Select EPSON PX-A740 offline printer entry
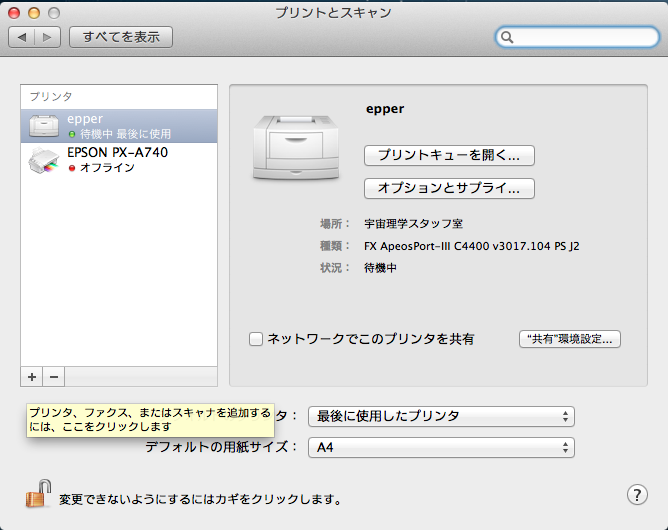The height and width of the screenshot is (530, 668). [120, 160]
